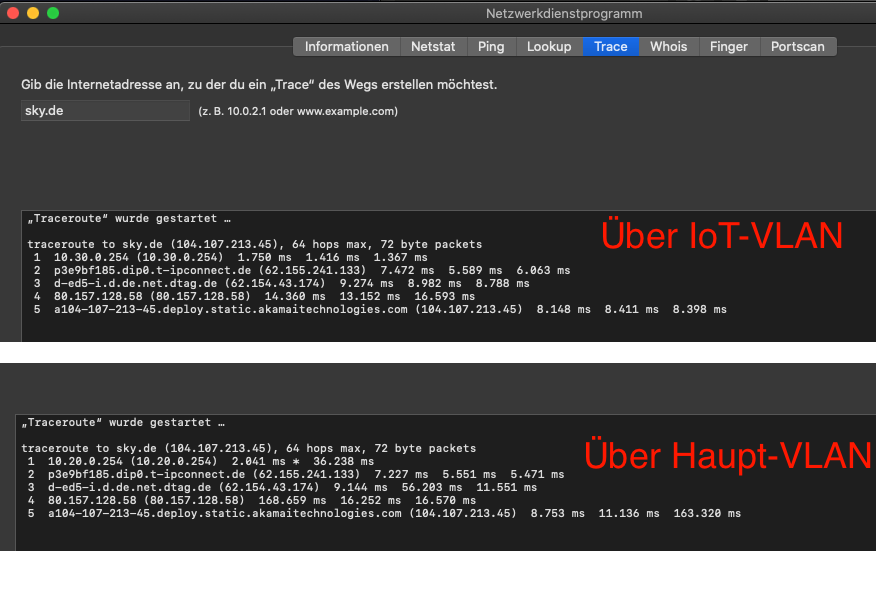
Task: Click the 163.320 ms value in the lower trace
Action: point(707,513)
